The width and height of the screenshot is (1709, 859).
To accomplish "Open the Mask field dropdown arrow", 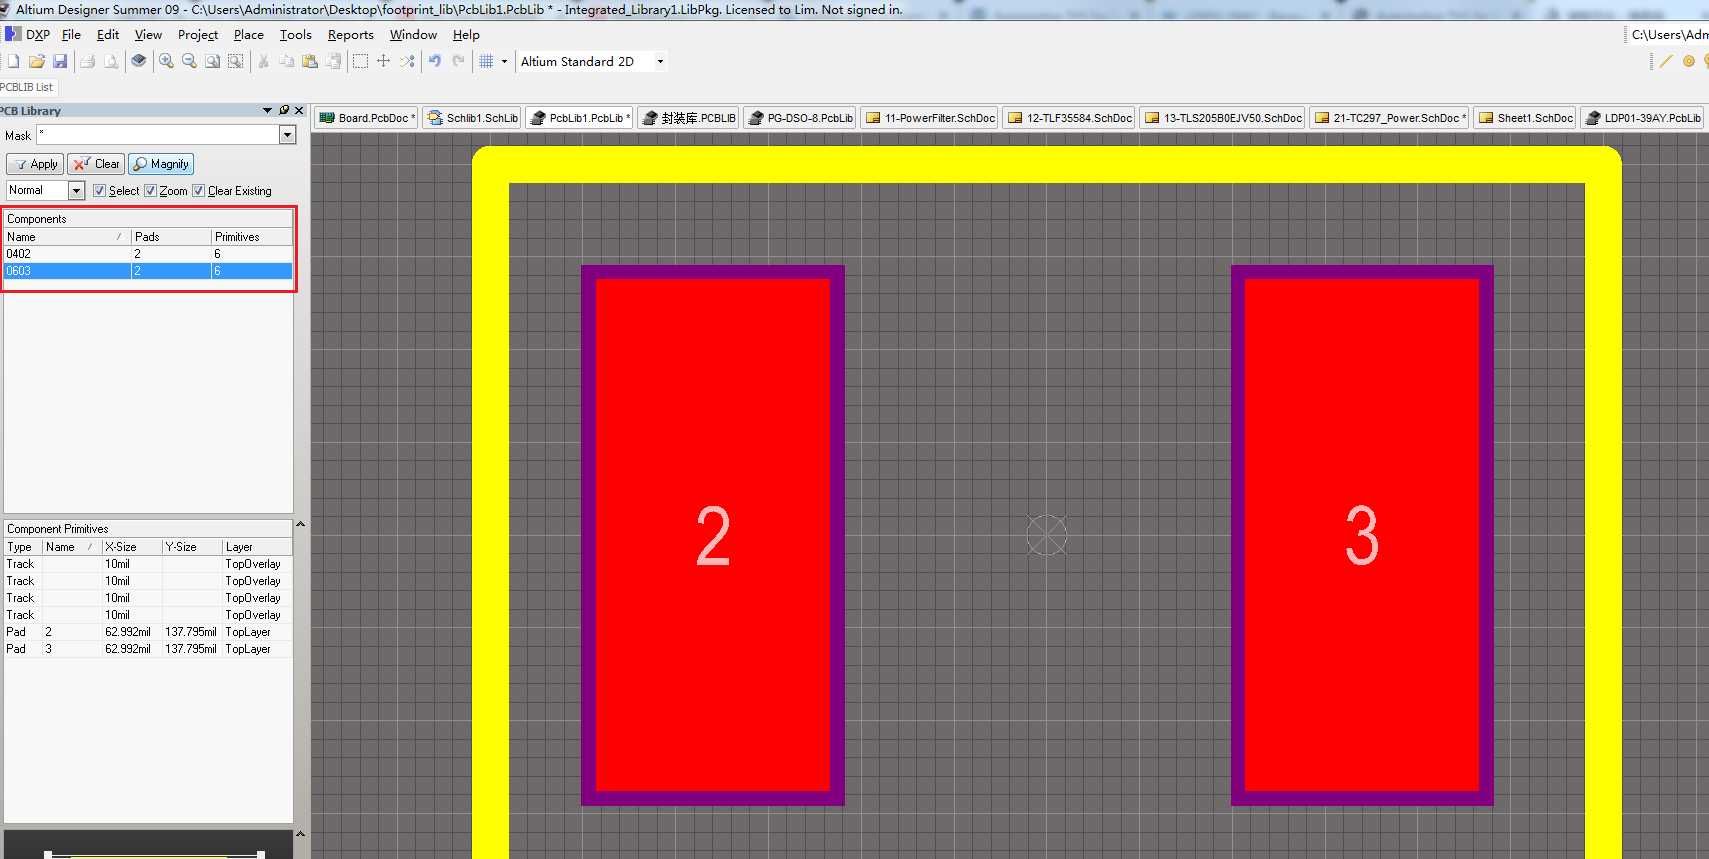I will pyautogui.click(x=288, y=134).
